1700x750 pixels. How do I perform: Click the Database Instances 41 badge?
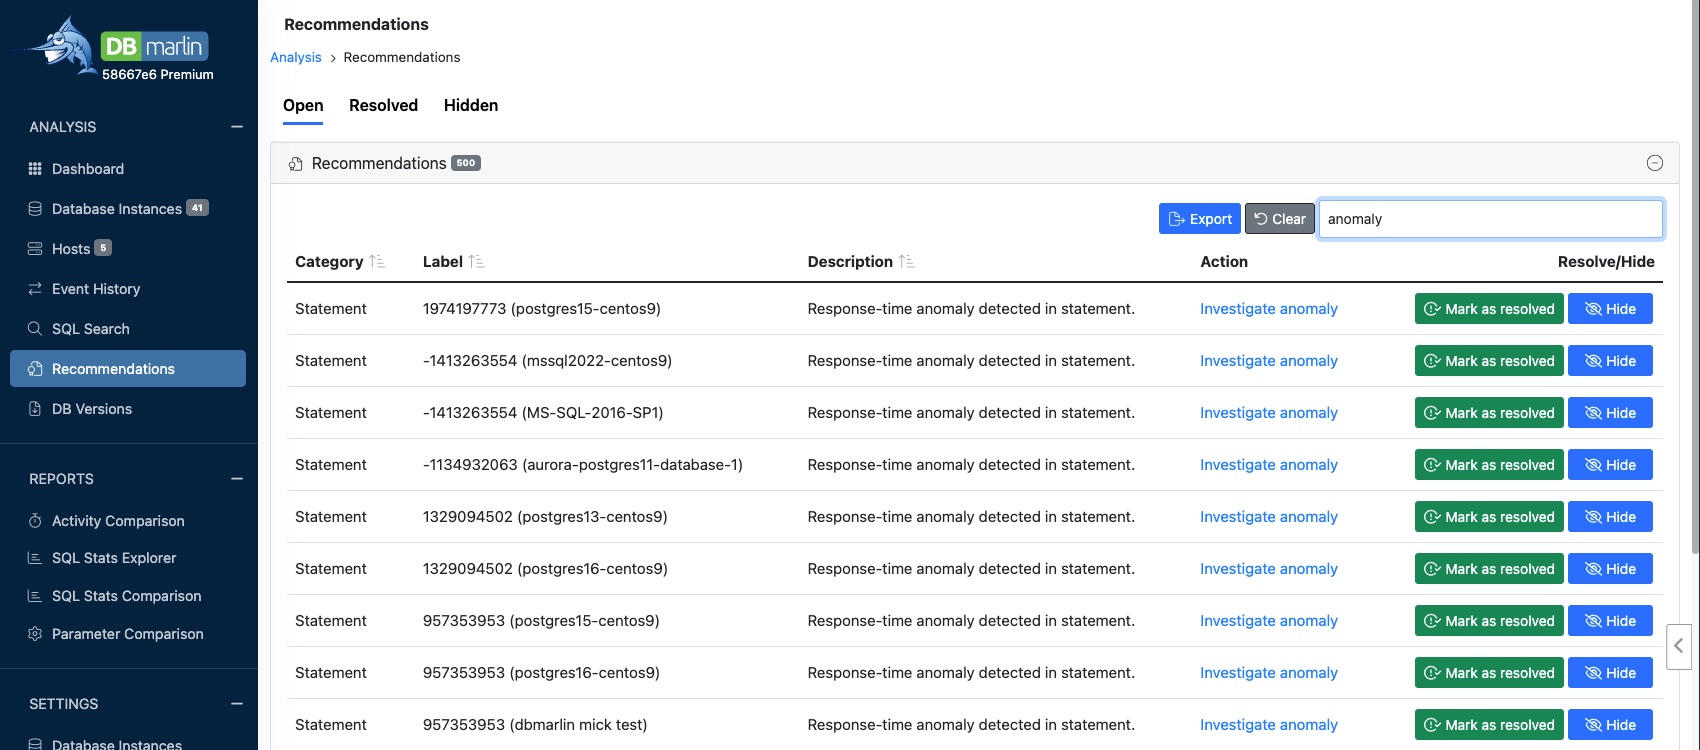[x=198, y=208]
